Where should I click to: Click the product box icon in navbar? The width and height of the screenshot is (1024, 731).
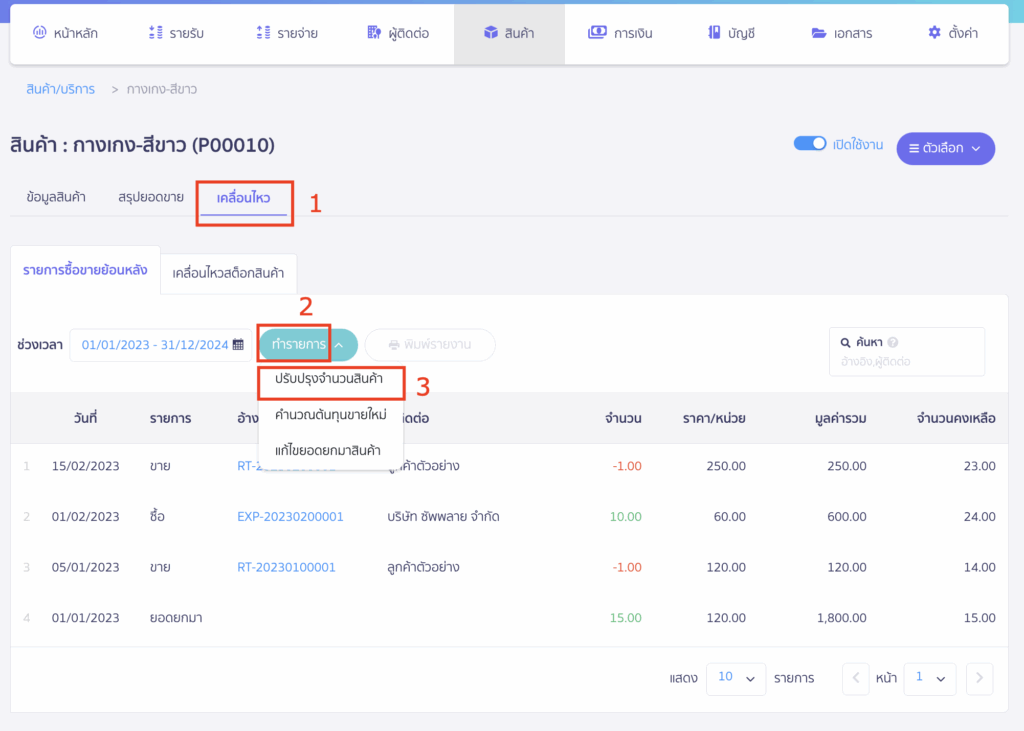click(x=490, y=33)
